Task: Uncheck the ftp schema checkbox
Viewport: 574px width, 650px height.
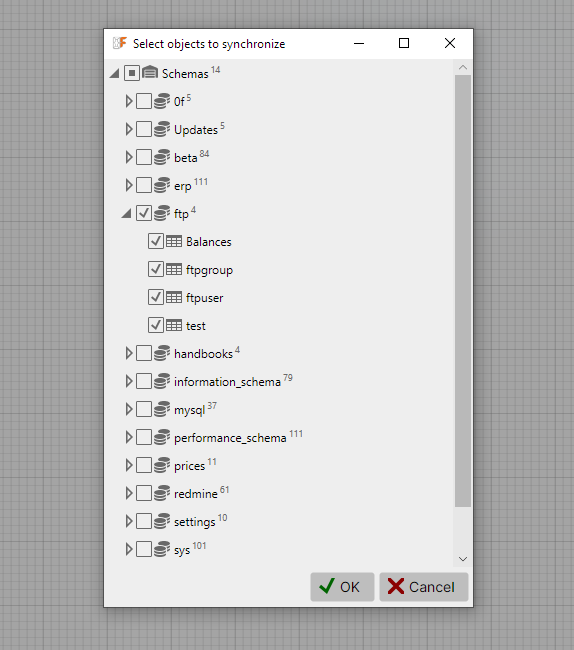Action: click(x=144, y=213)
